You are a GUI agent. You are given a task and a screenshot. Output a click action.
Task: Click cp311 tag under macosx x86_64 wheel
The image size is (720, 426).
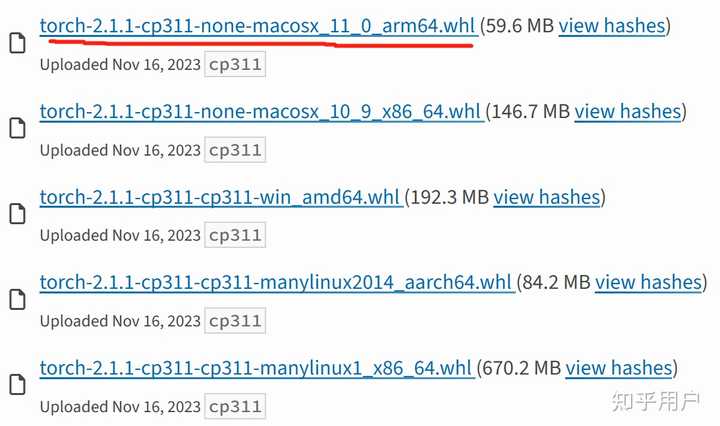coord(235,150)
